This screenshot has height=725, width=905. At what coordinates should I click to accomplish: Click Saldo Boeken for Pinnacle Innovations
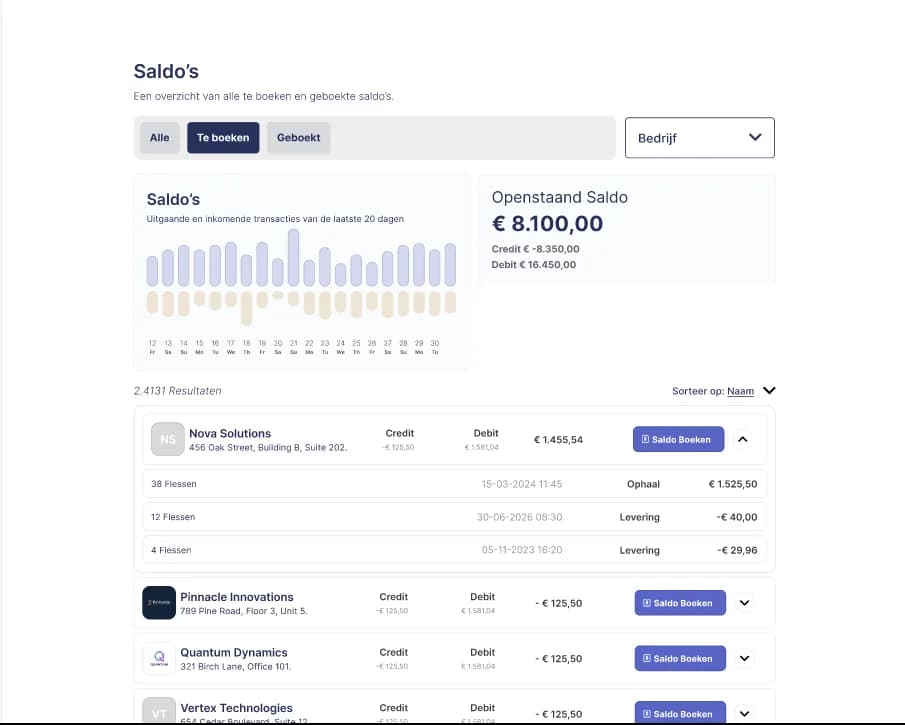[680, 603]
